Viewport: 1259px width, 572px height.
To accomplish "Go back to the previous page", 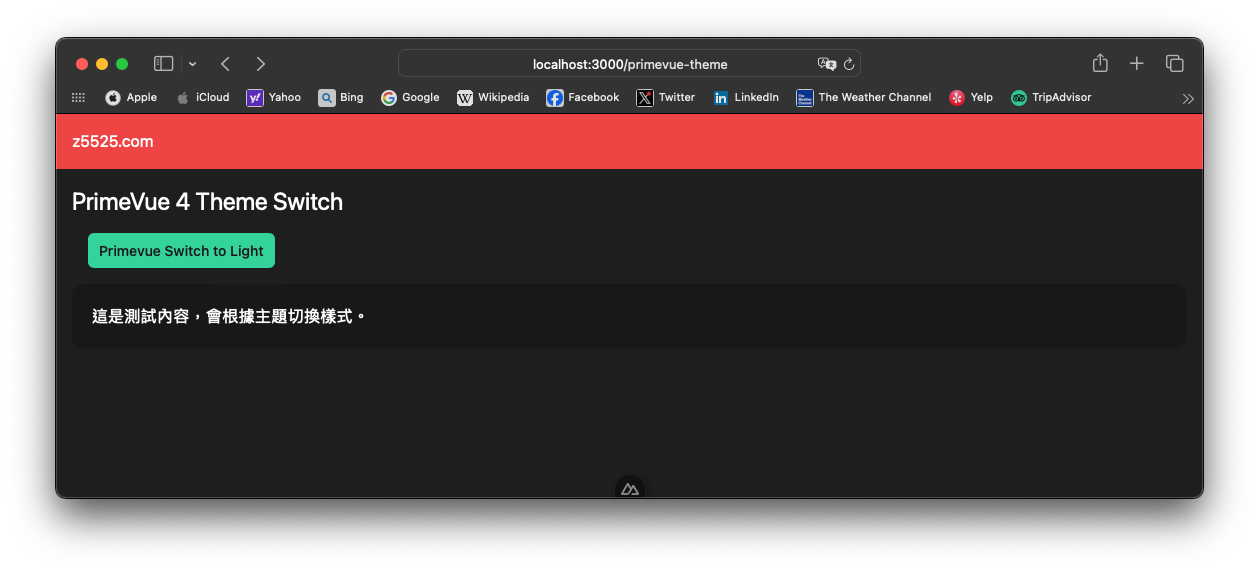I will [225, 64].
